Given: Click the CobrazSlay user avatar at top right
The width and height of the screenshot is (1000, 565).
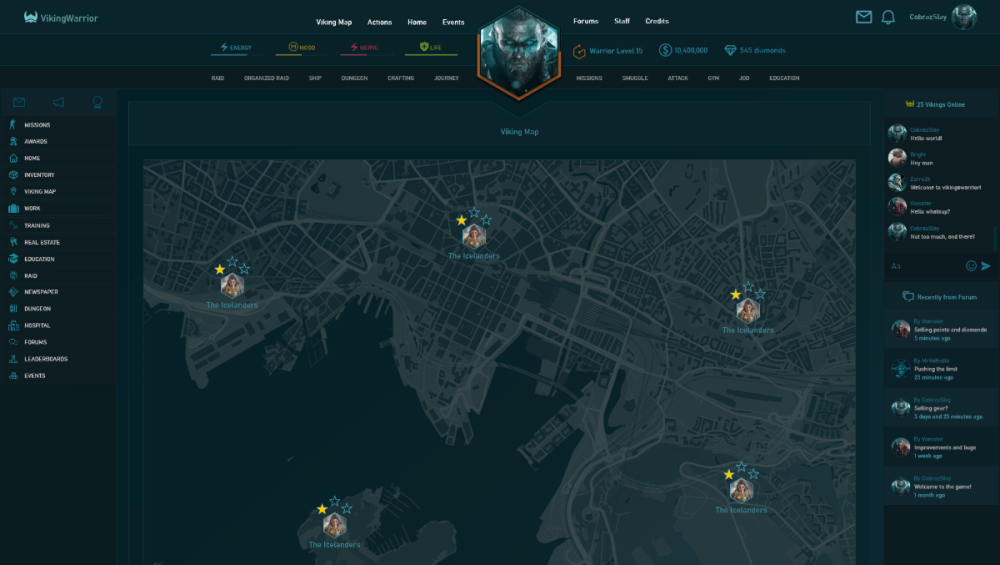Looking at the screenshot, I should [964, 17].
